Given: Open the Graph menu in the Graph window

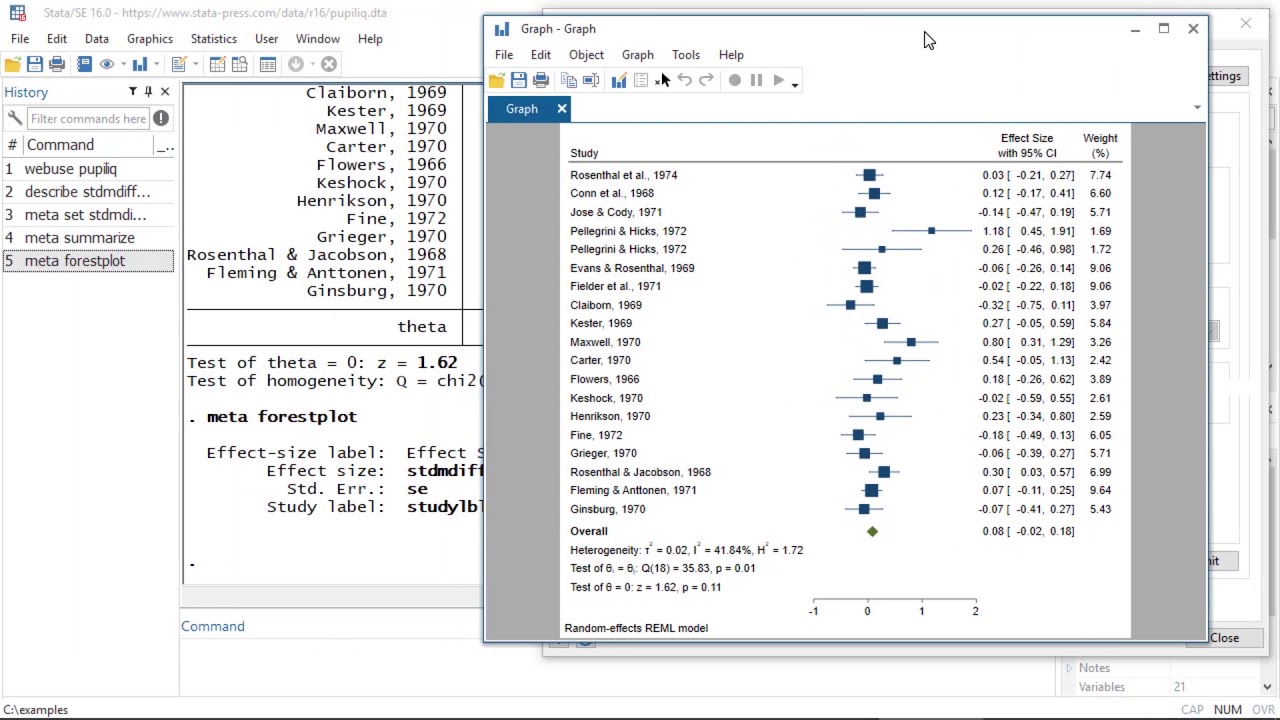Looking at the screenshot, I should tap(638, 55).
